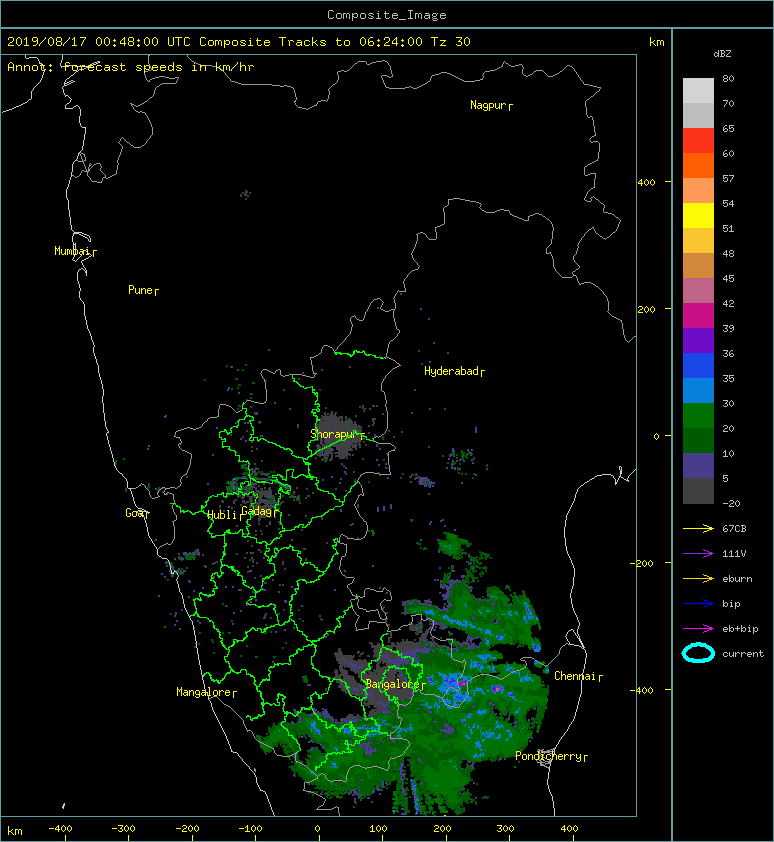Screen dimensions: 774x842
Task: Click the -20 value on the dBZ scale
Action: [731, 504]
